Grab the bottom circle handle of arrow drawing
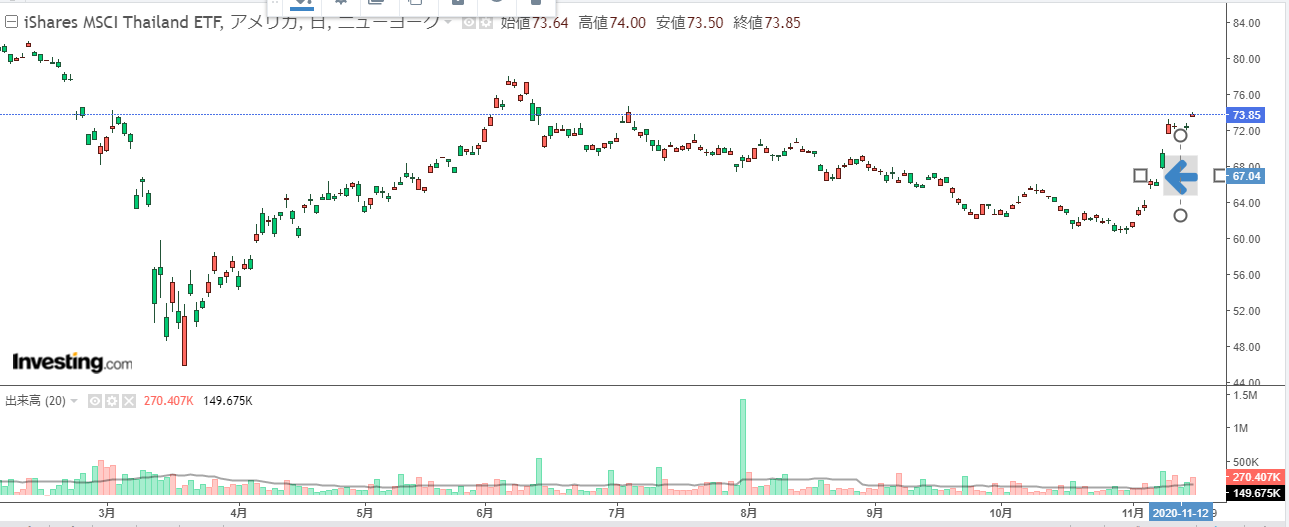The image size is (1289, 527). (x=1181, y=215)
